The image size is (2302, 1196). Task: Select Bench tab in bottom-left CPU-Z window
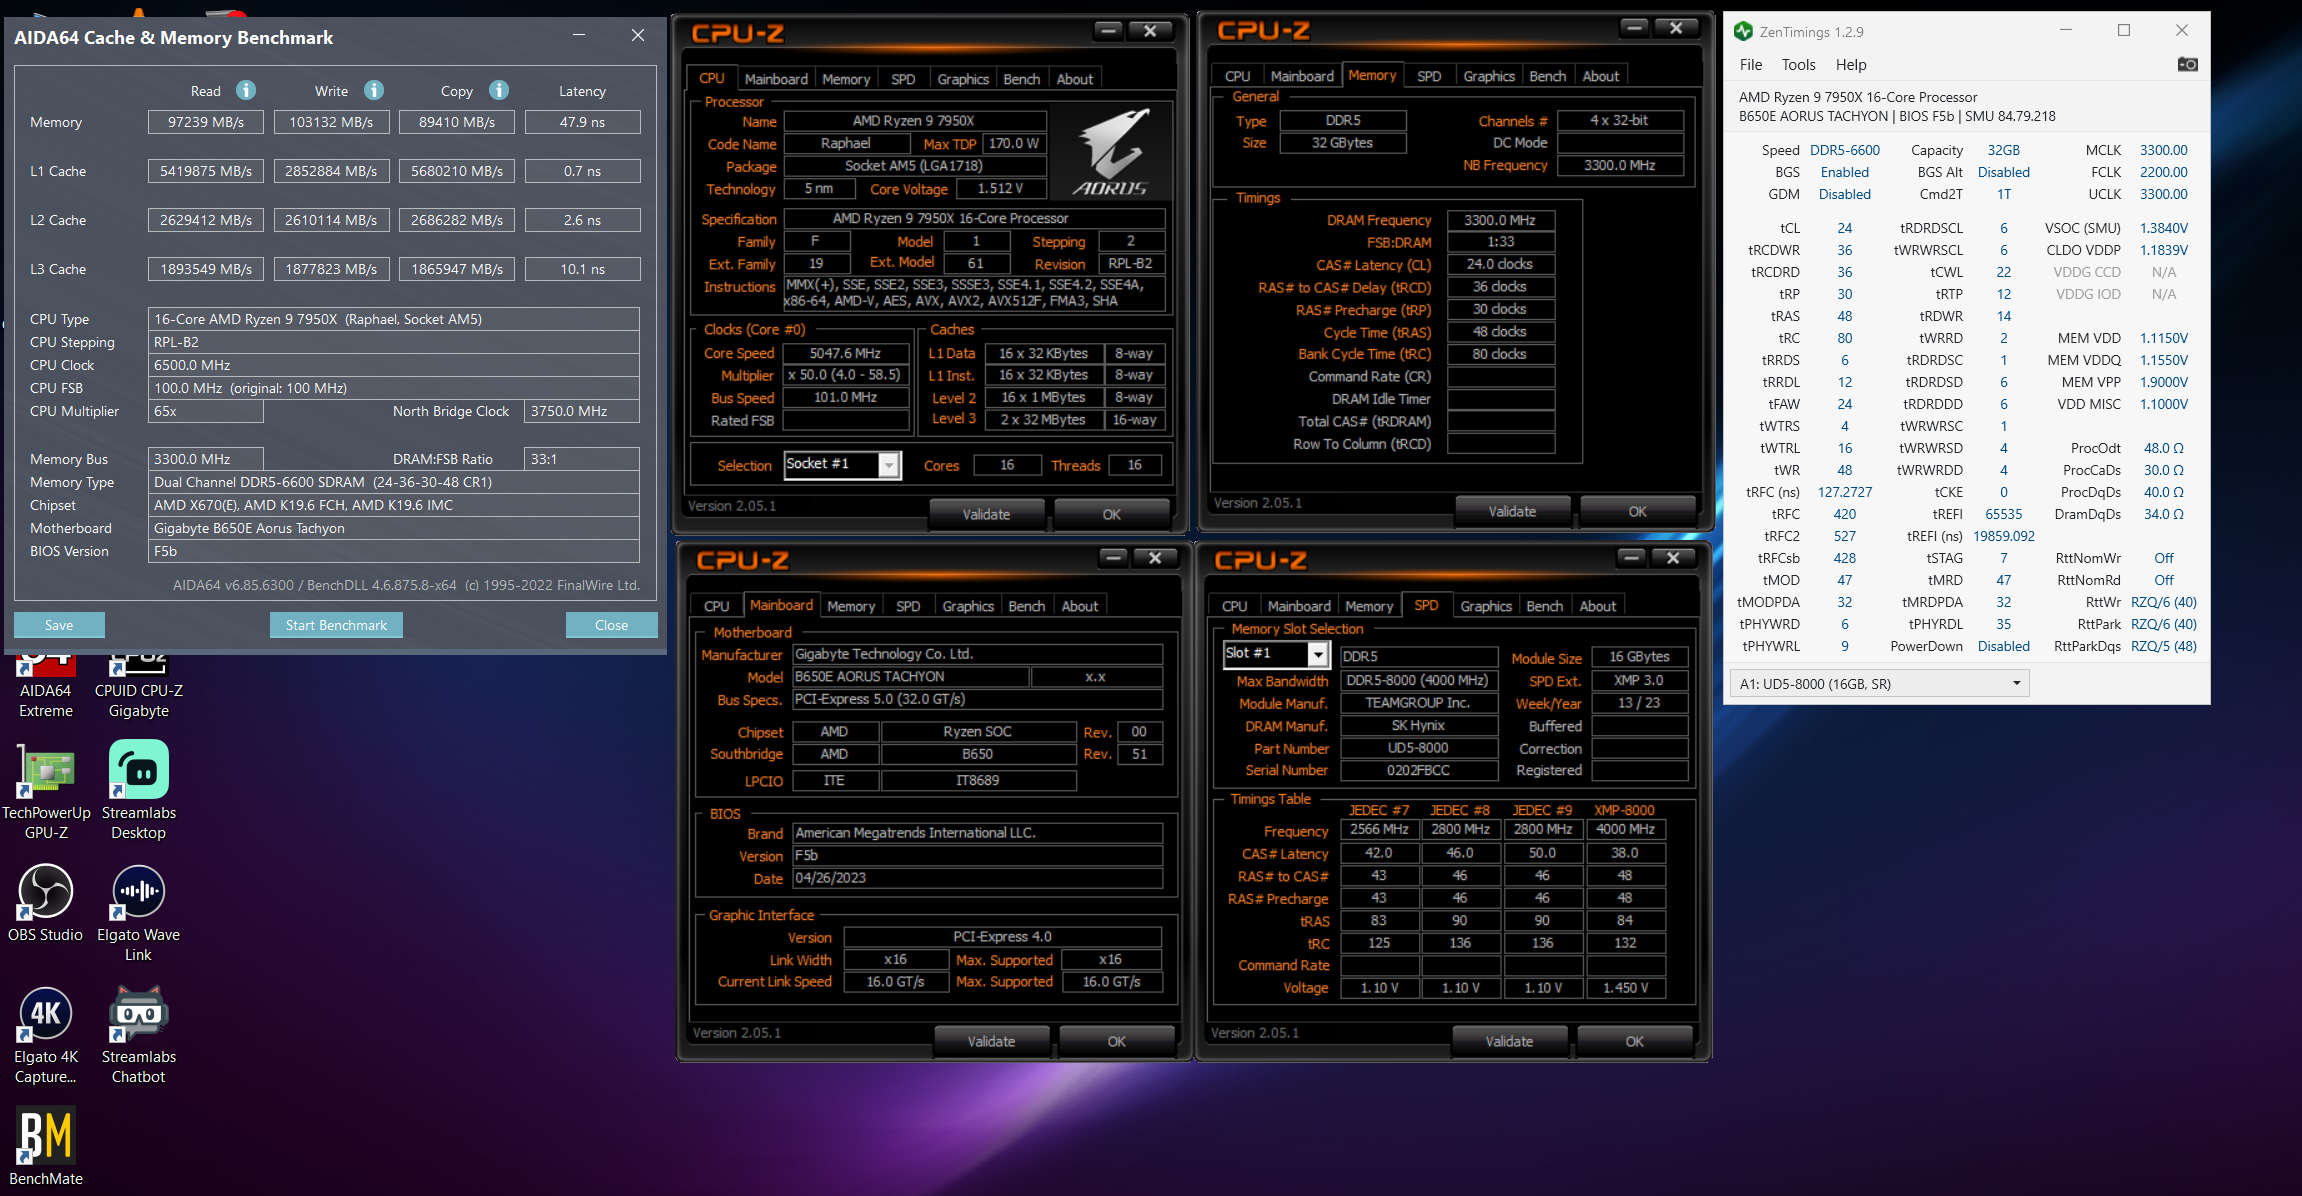click(1026, 606)
